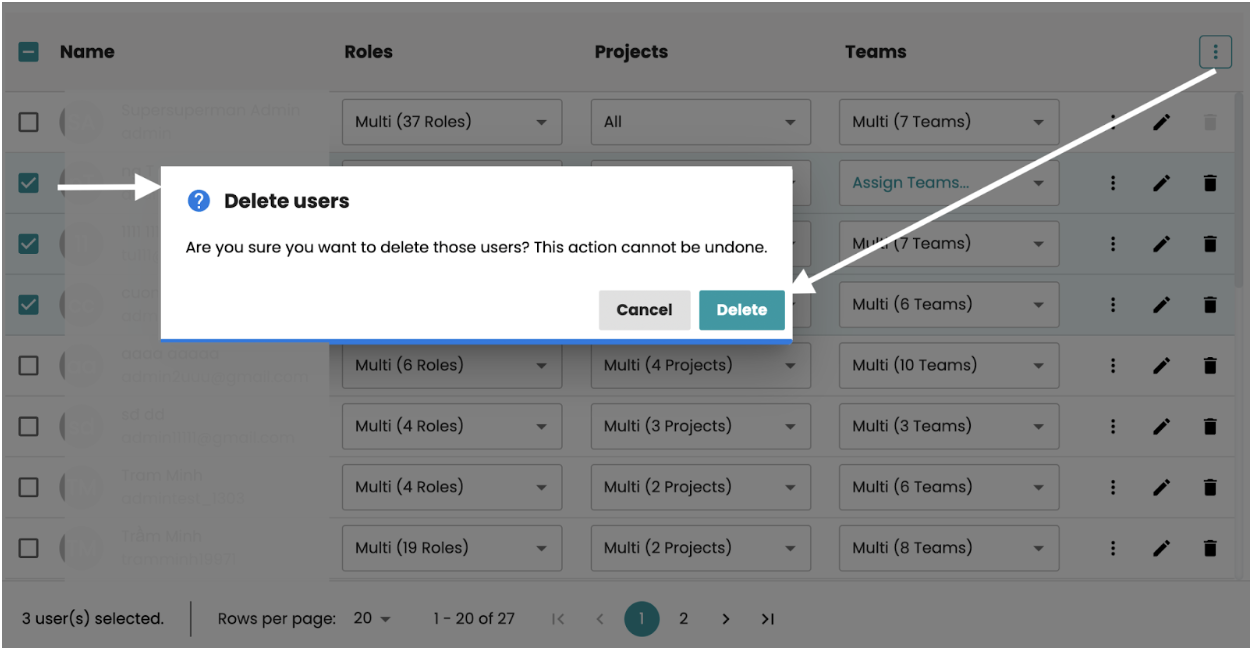
Task: Select checkbox in Multi (19 Roles) row
Action: (x=29, y=548)
